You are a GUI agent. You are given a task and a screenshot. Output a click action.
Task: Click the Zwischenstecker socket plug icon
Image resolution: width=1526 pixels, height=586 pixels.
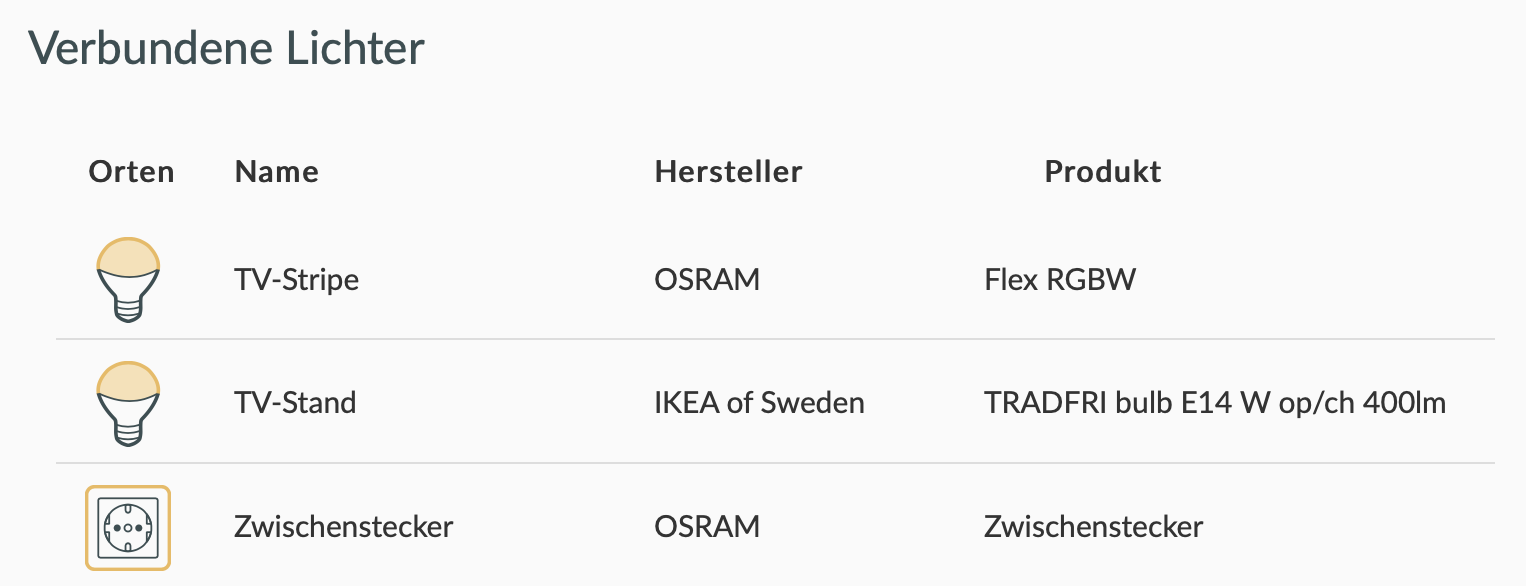click(x=128, y=527)
